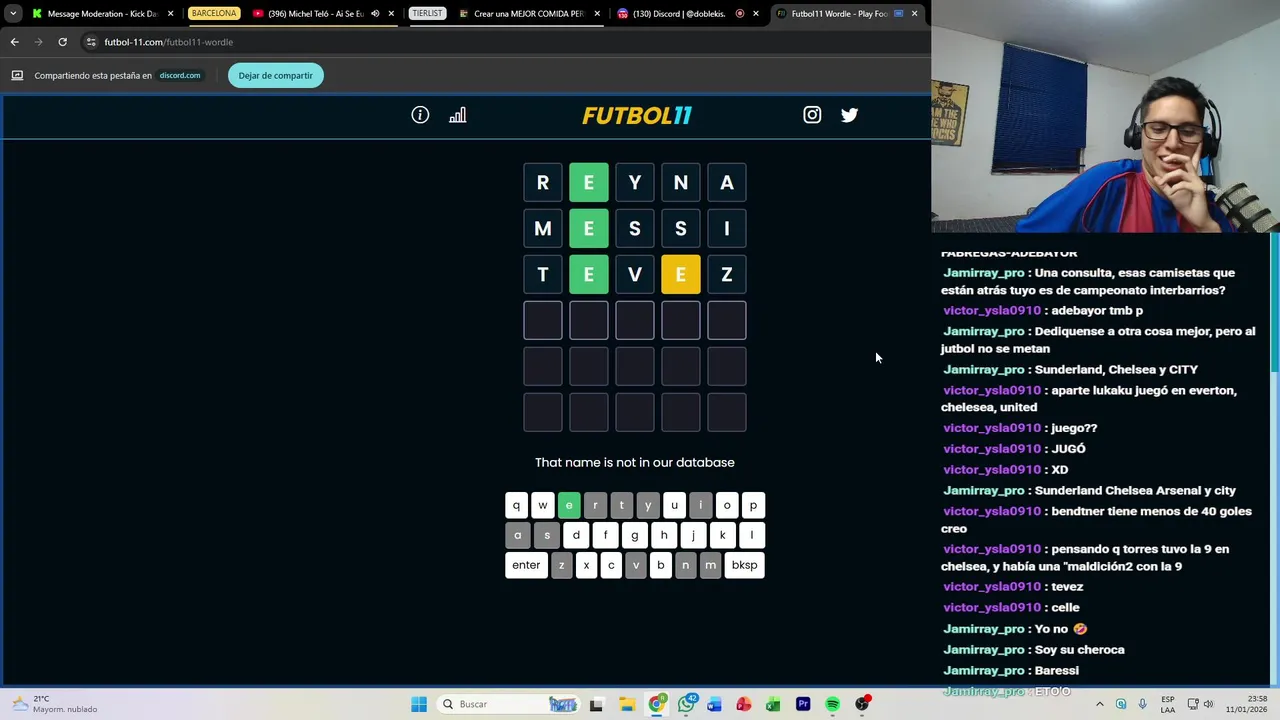1280x720 pixels.
Task: Tap the green e key
Action: [569, 505]
